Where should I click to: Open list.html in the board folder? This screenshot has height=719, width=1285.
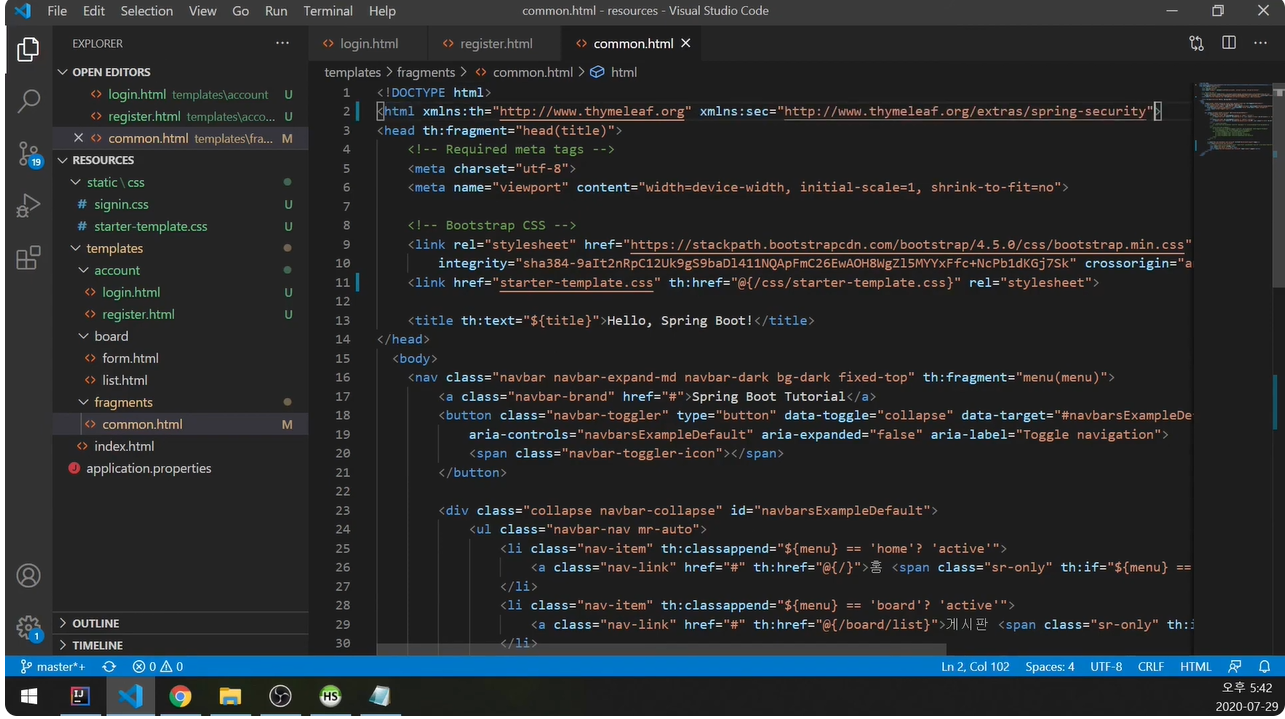pyautogui.click(x=125, y=380)
